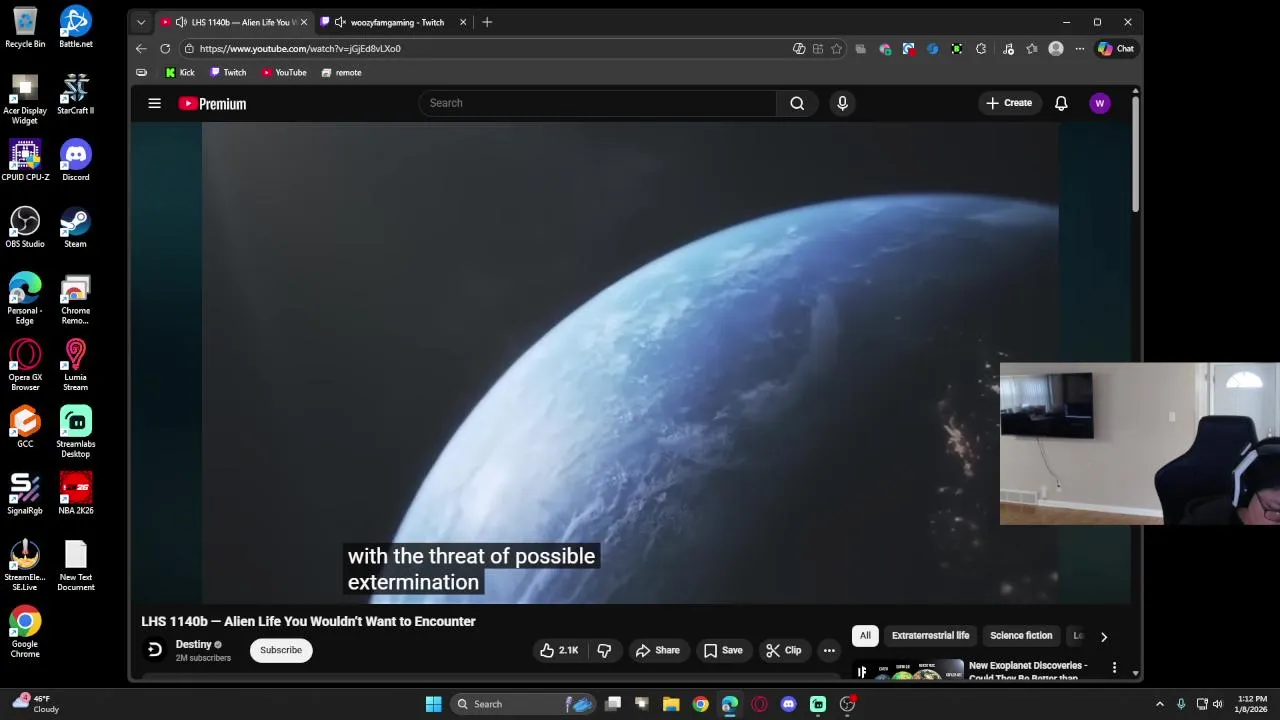Open the tab actions dropdown arrow

141,22
